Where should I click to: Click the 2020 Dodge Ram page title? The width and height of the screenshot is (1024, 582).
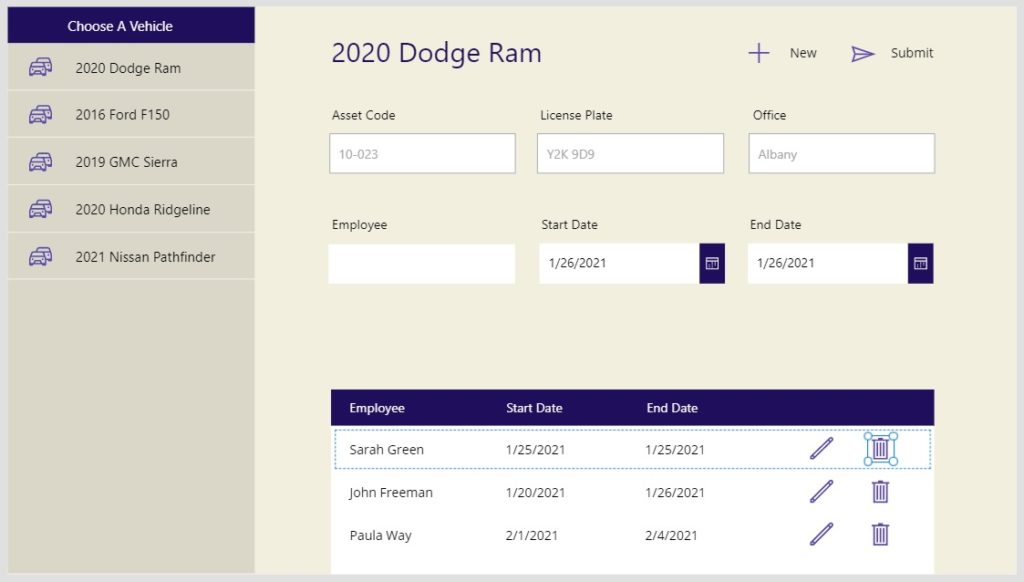point(436,53)
